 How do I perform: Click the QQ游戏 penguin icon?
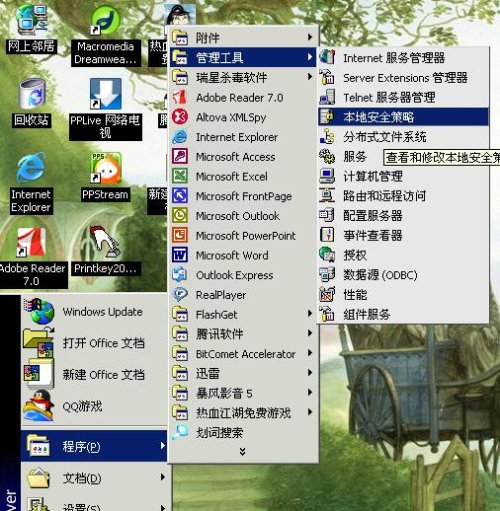39,405
